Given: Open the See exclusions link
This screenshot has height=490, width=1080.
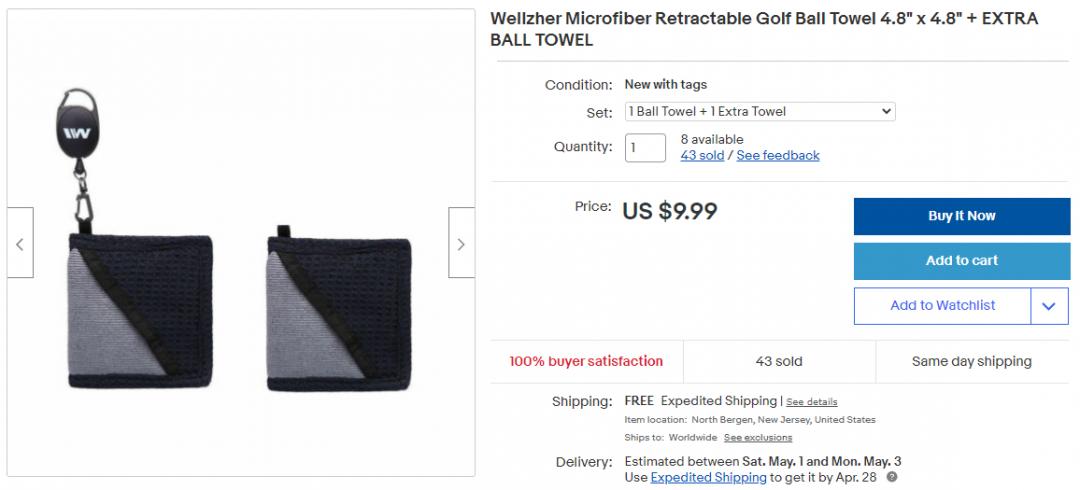Looking at the screenshot, I should click(758, 438).
